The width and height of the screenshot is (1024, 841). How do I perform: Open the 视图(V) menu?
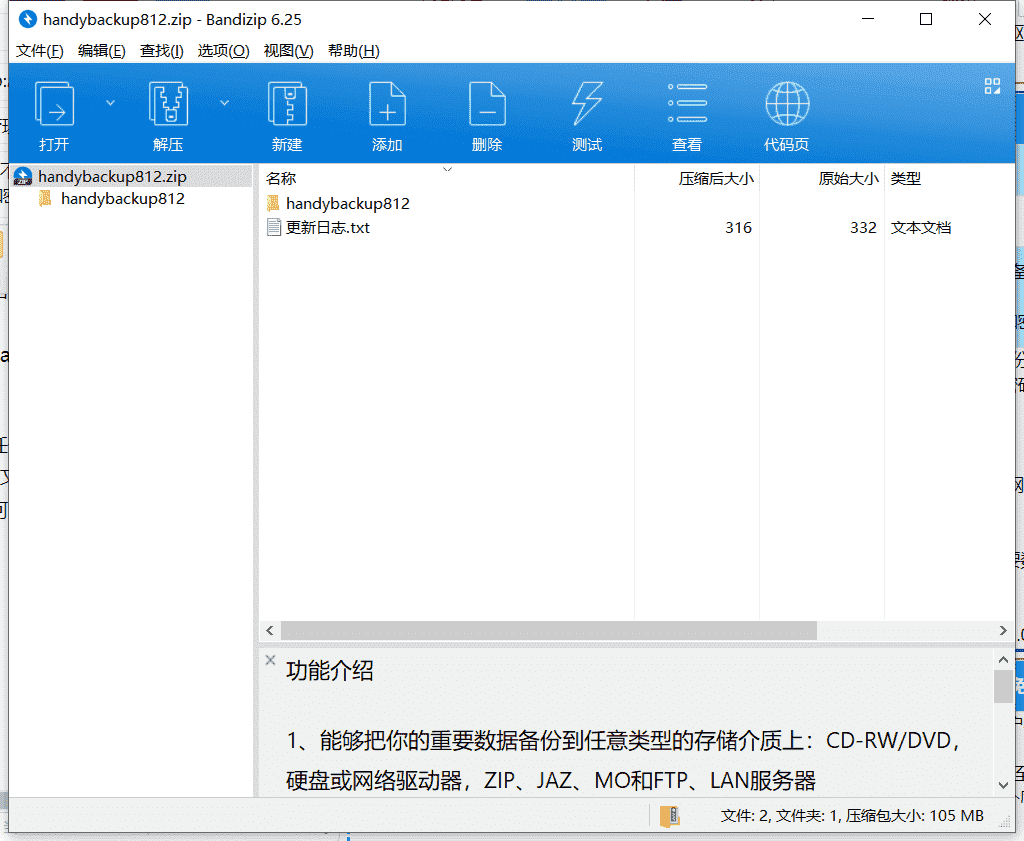[x=288, y=51]
